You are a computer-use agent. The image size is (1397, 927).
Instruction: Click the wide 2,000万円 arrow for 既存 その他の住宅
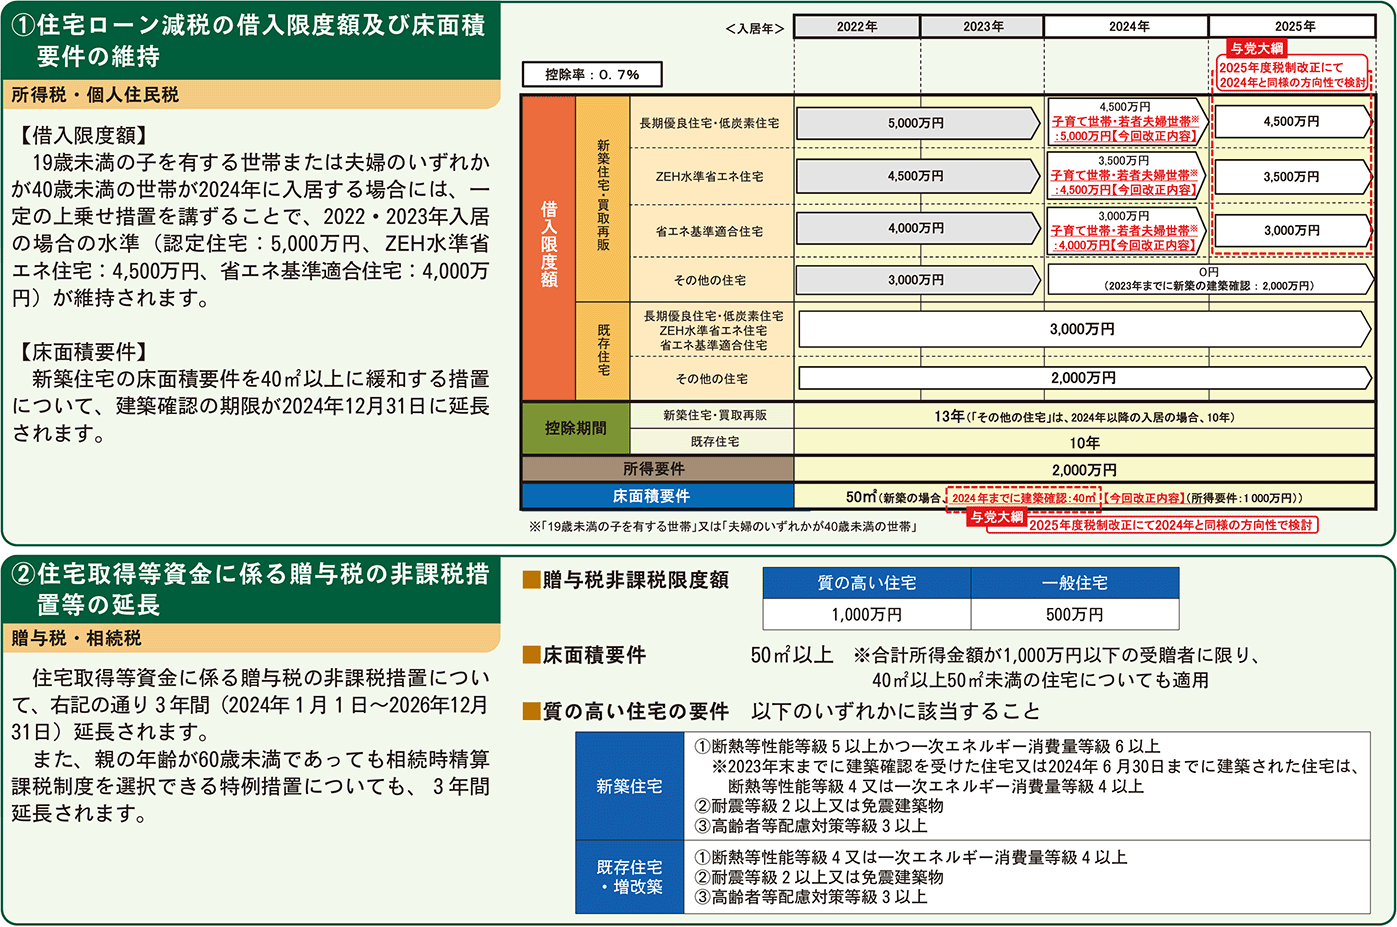pyautogui.click(x=1084, y=378)
